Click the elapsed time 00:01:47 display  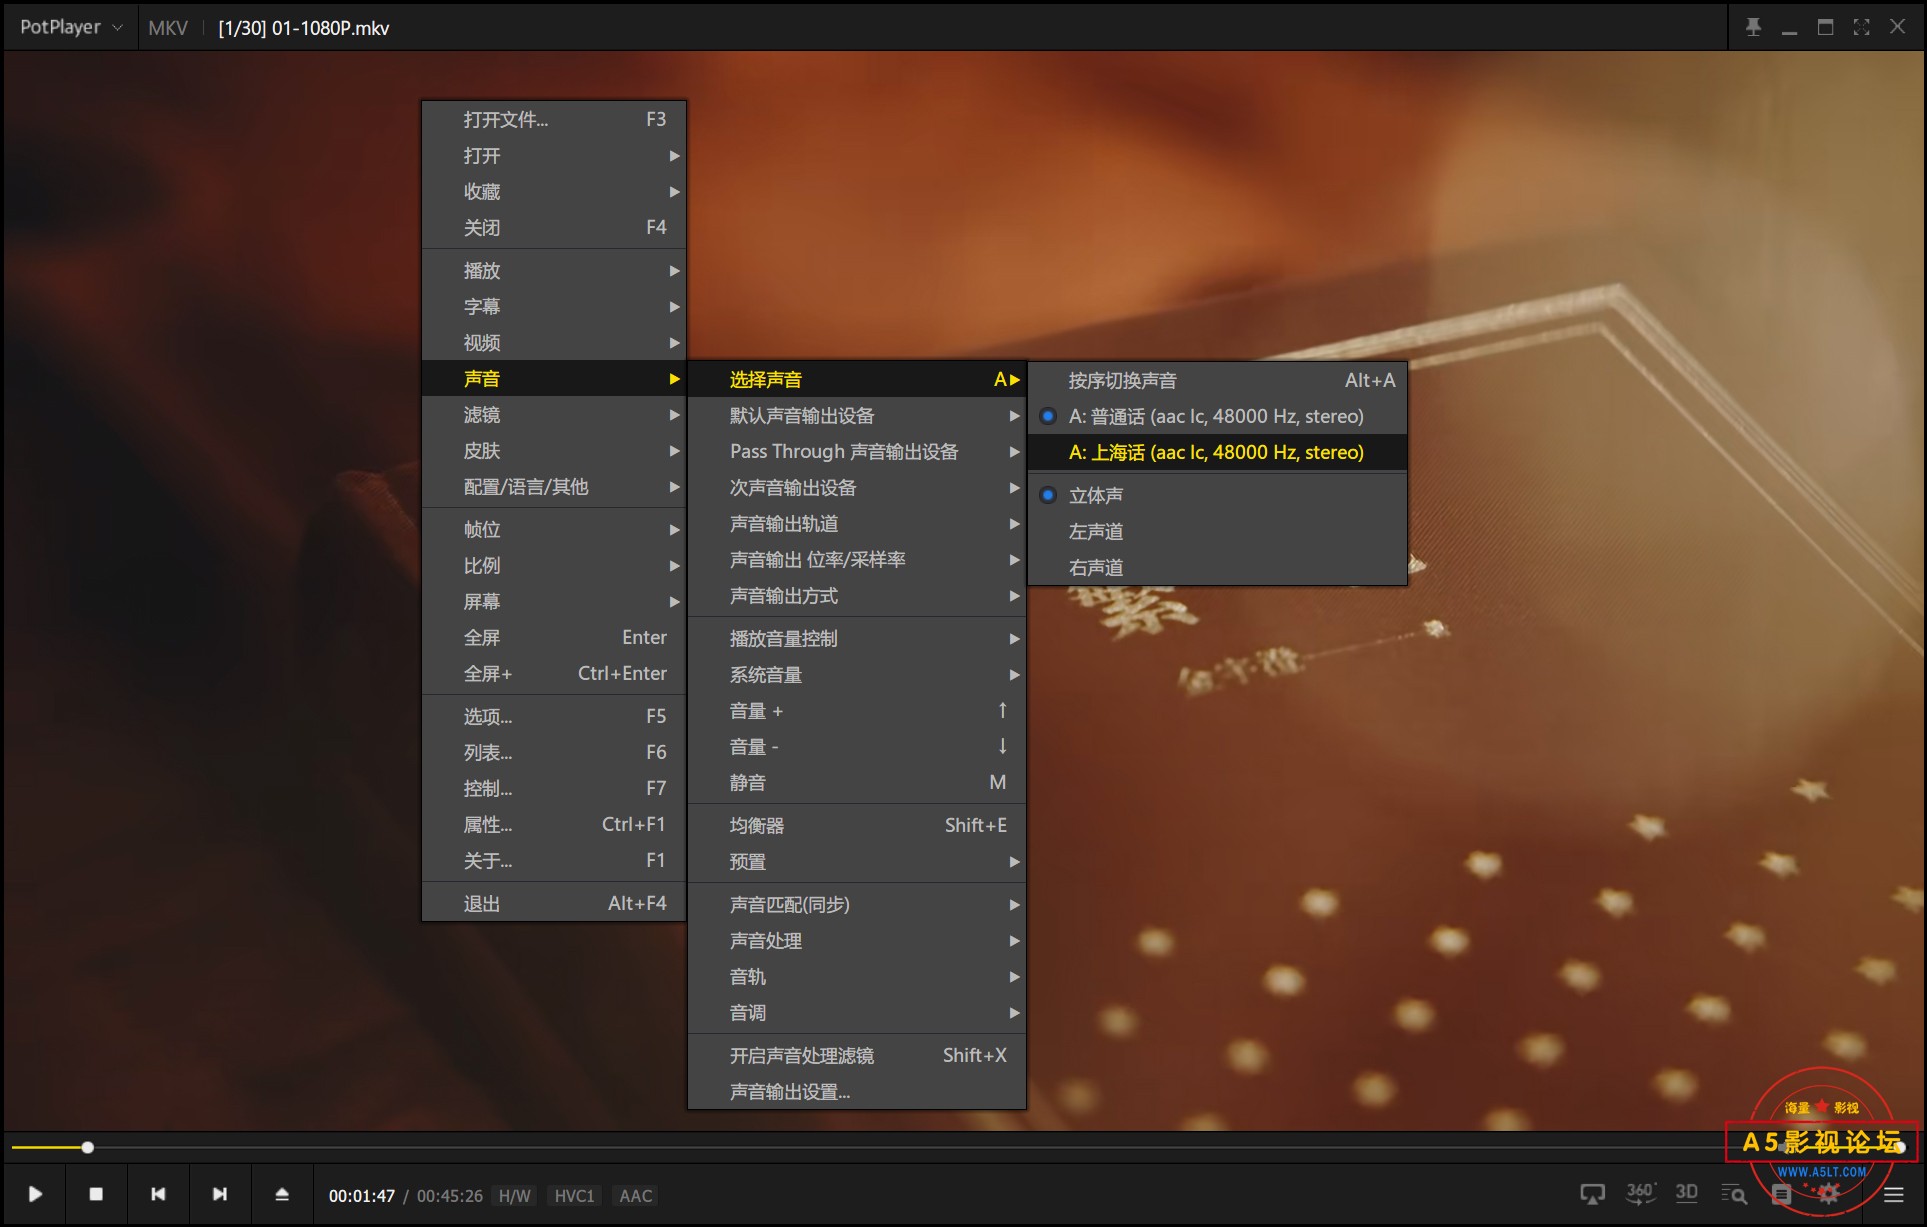362,1196
